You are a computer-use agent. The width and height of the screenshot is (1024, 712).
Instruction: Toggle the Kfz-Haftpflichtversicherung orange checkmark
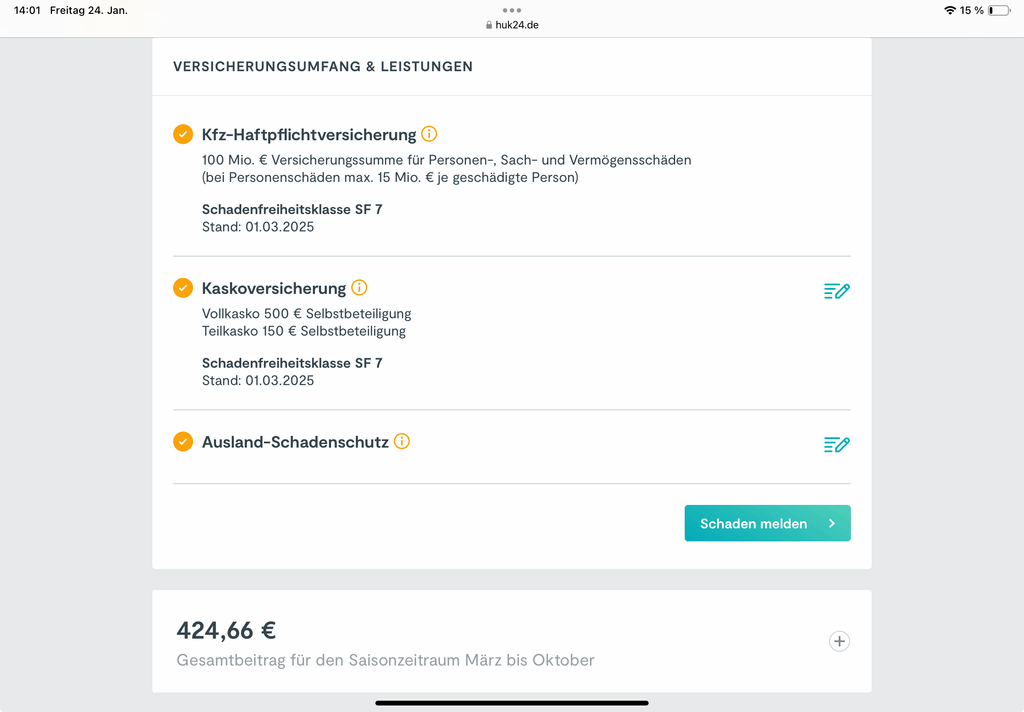pyautogui.click(x=183, y=134)
